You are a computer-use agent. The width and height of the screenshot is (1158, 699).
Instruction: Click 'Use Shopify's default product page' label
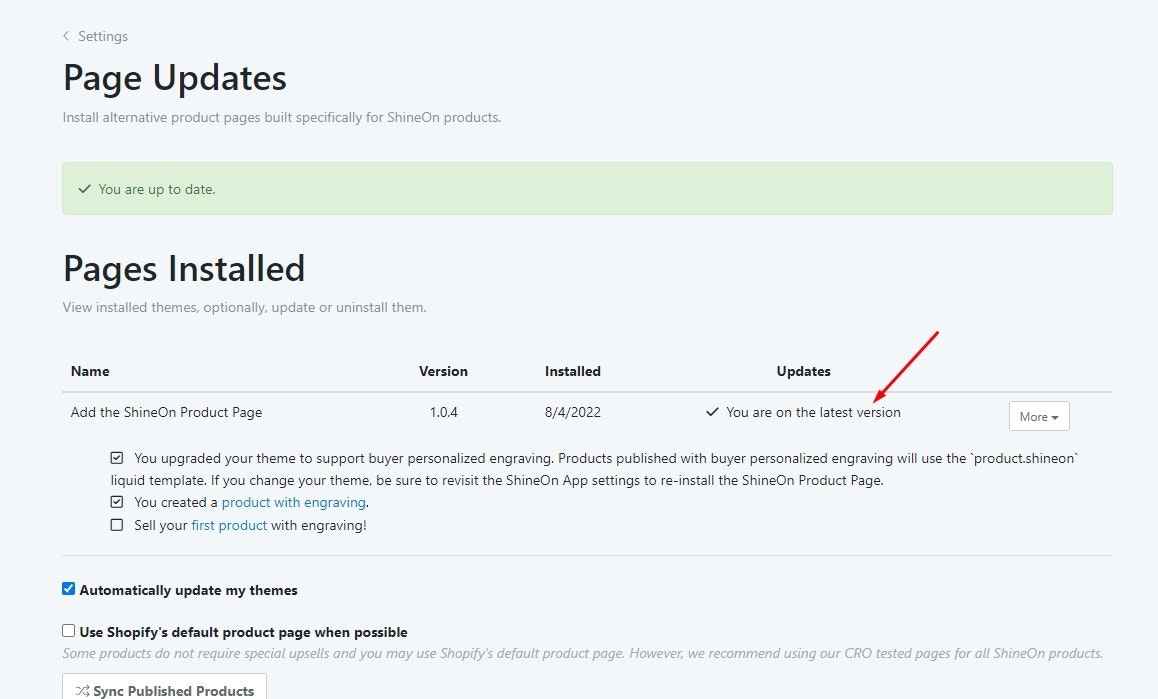244,632
